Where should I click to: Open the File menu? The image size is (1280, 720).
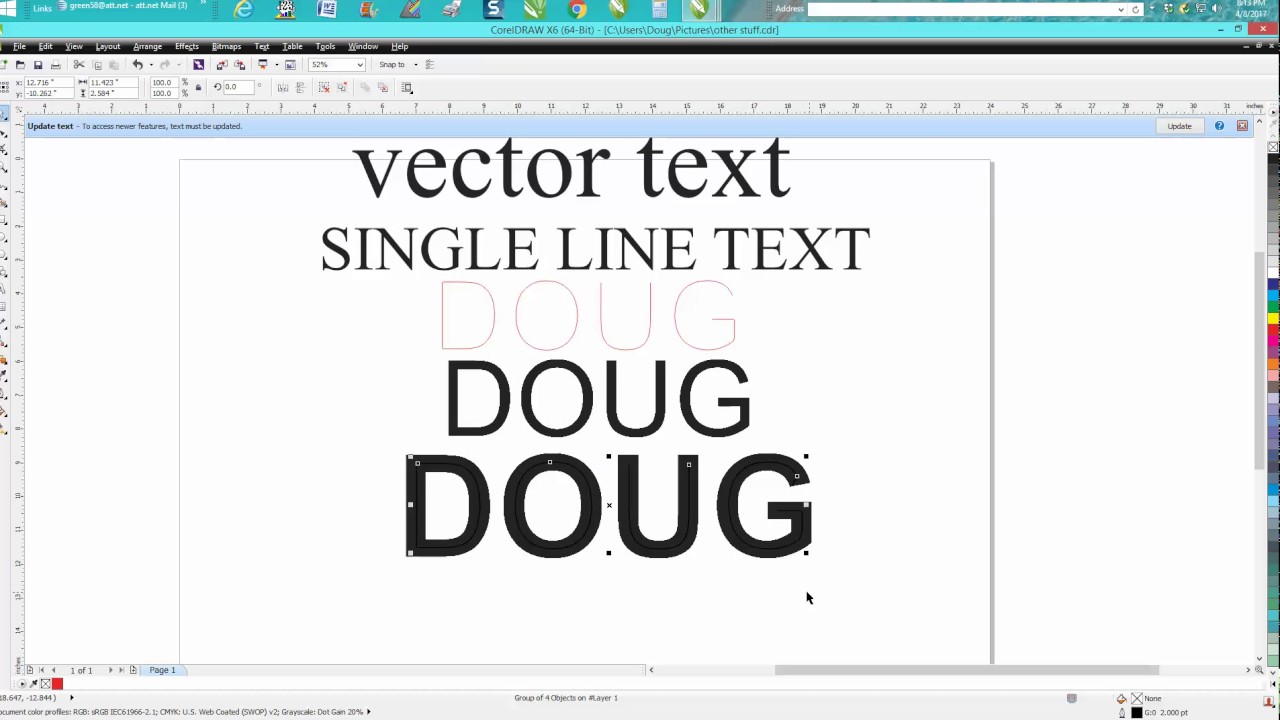click(x=19, y=47)
